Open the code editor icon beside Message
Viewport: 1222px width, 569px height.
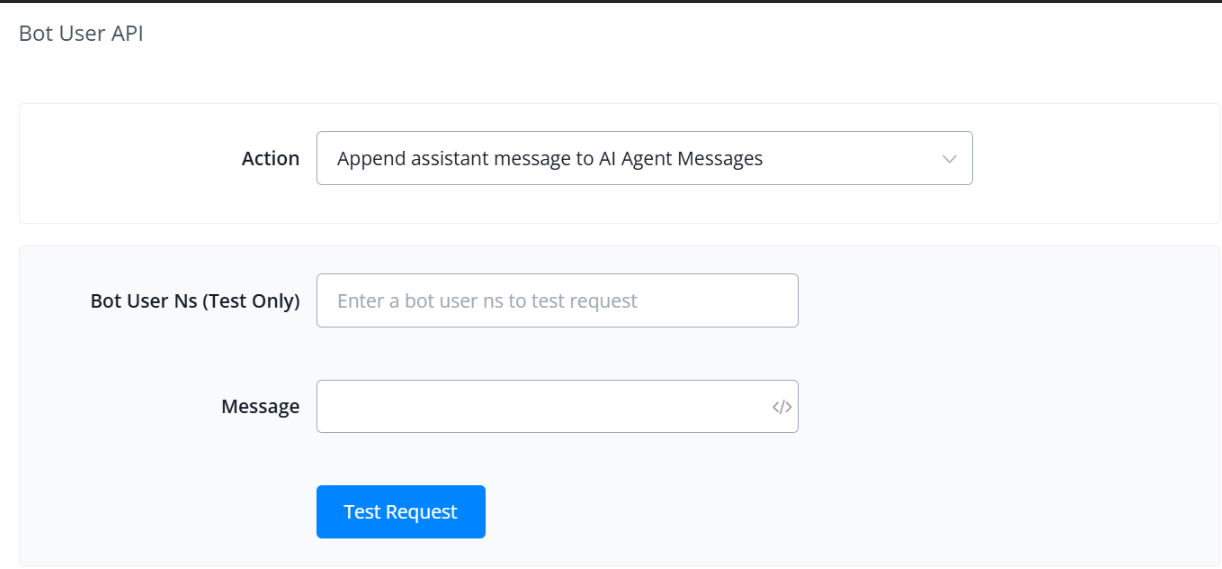point(782,407)
